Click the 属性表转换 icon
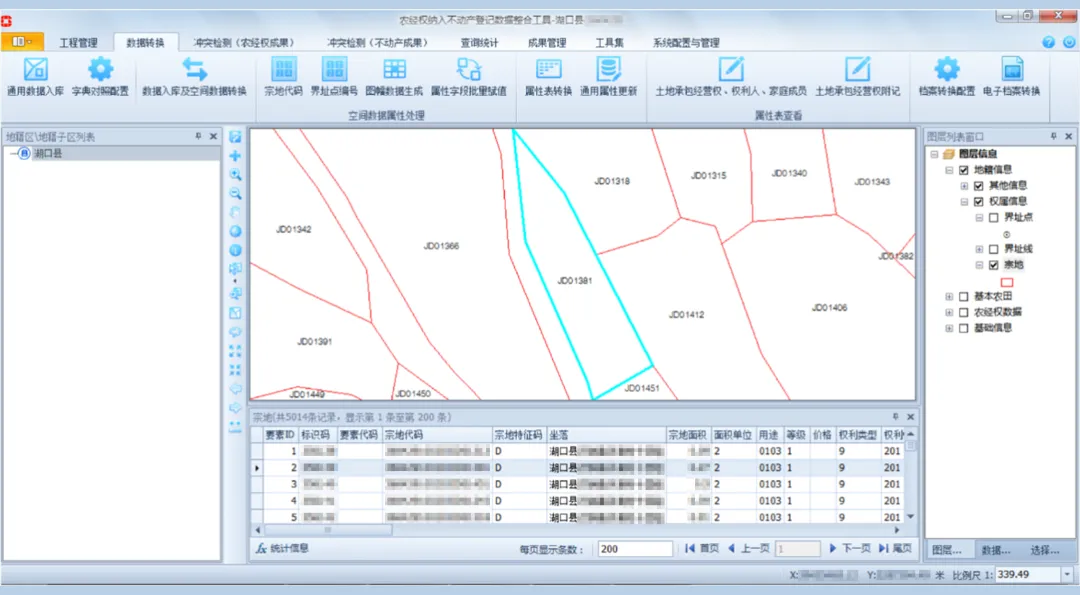Screen dimensions: 1080x595 (548, 69)
